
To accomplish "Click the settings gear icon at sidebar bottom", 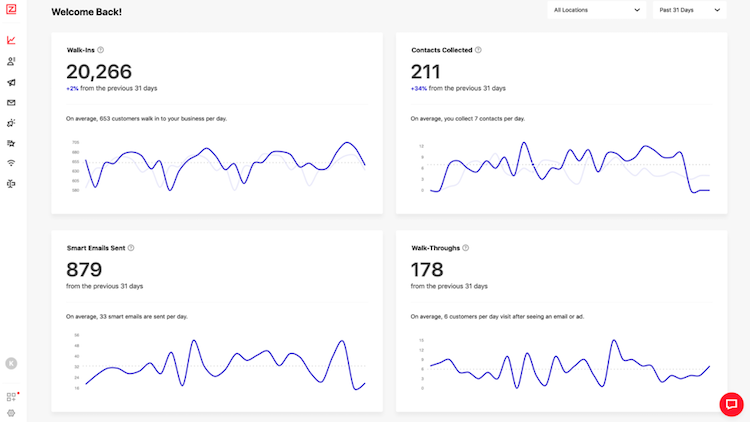I will pyautogui.click(x=11, y=412).
